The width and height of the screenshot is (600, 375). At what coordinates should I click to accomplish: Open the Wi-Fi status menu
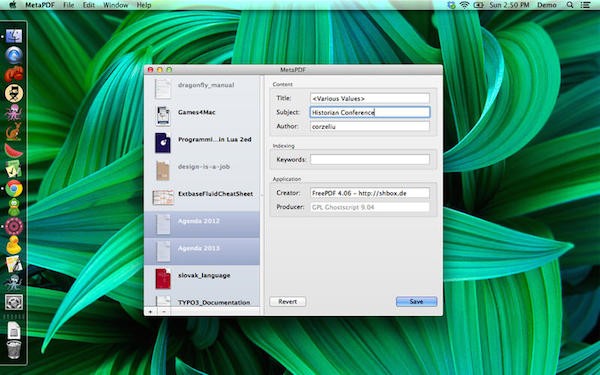[465, 5]
